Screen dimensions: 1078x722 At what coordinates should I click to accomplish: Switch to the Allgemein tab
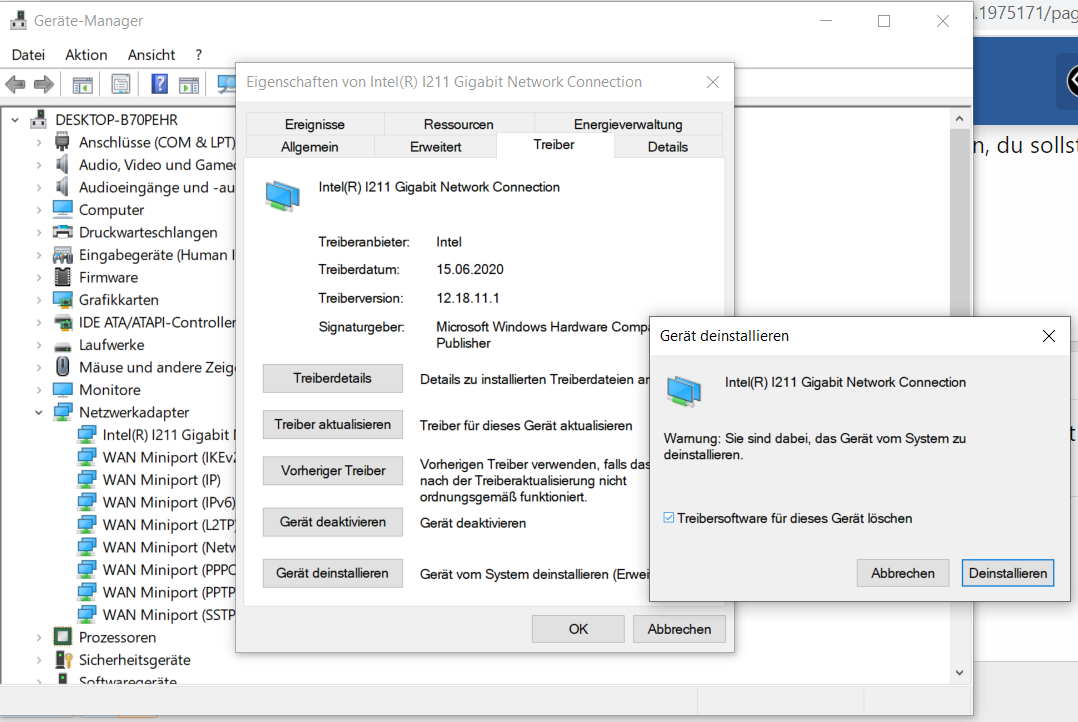309,146
